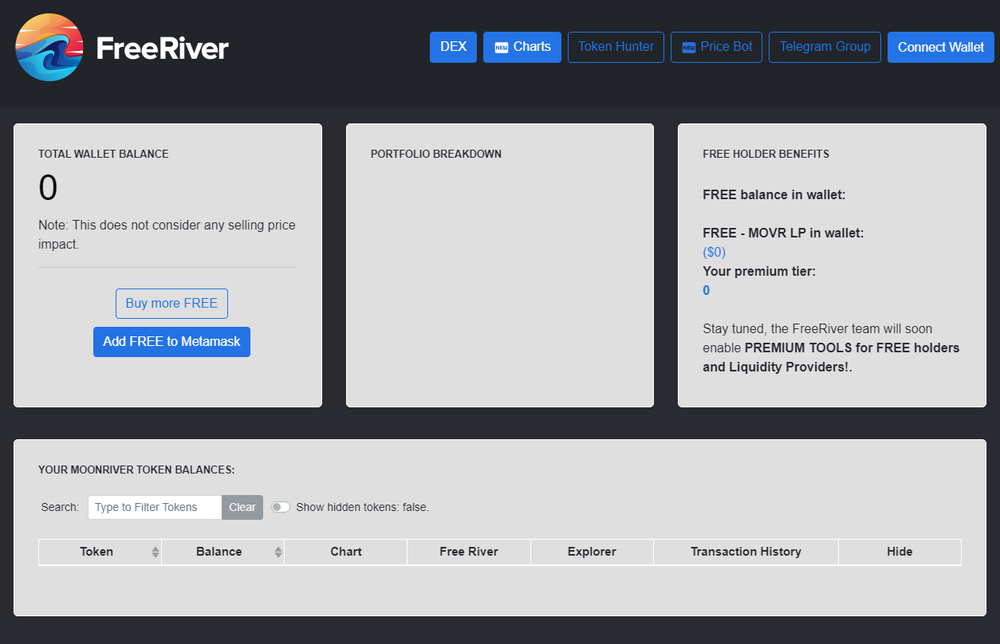Click YOUR MOONRIVER TOKEN BALANCES heading
Viewport: 1000px width, 644px height.
pyautogui.click(x=136, y=470)
